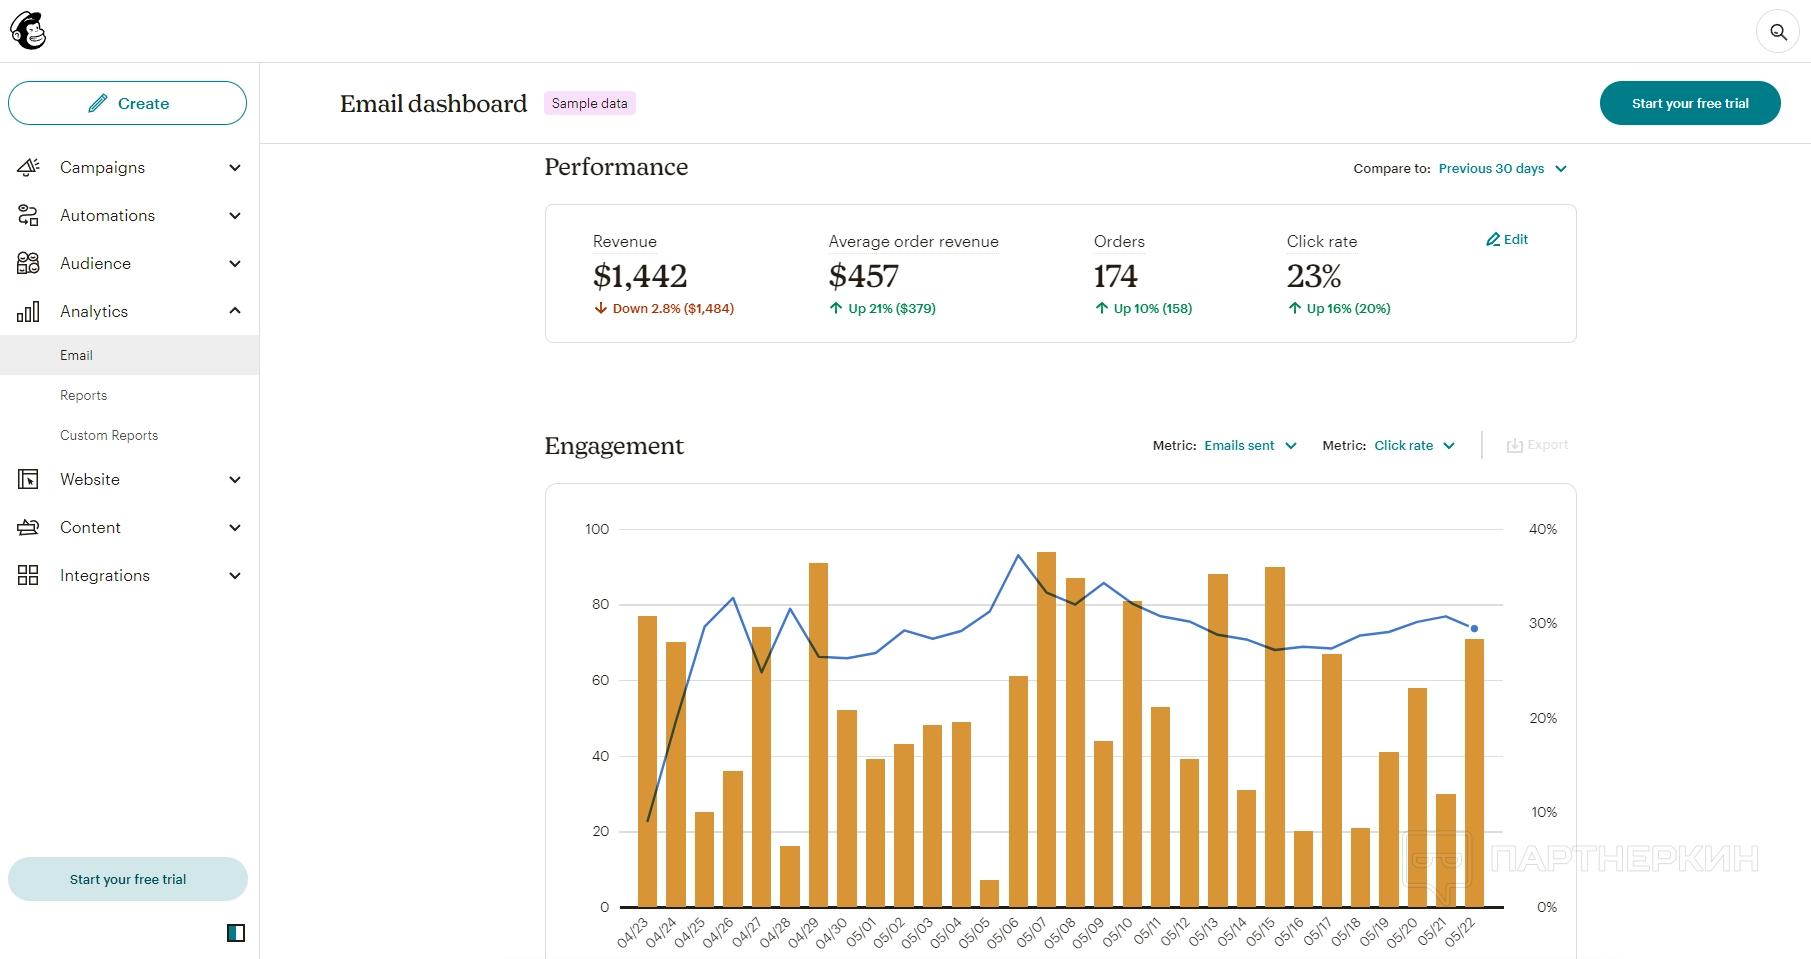
Task: Click the Website layout icon
Action: click(x=28, y=479)
